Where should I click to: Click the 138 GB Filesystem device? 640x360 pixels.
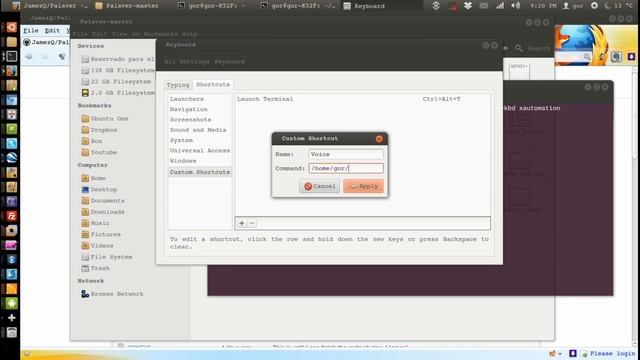point(118,70)
